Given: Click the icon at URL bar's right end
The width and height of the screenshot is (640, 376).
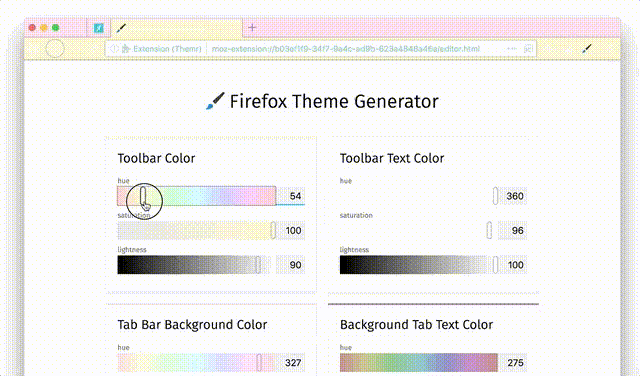Looking at the screenshot, I should click(528, 49).
